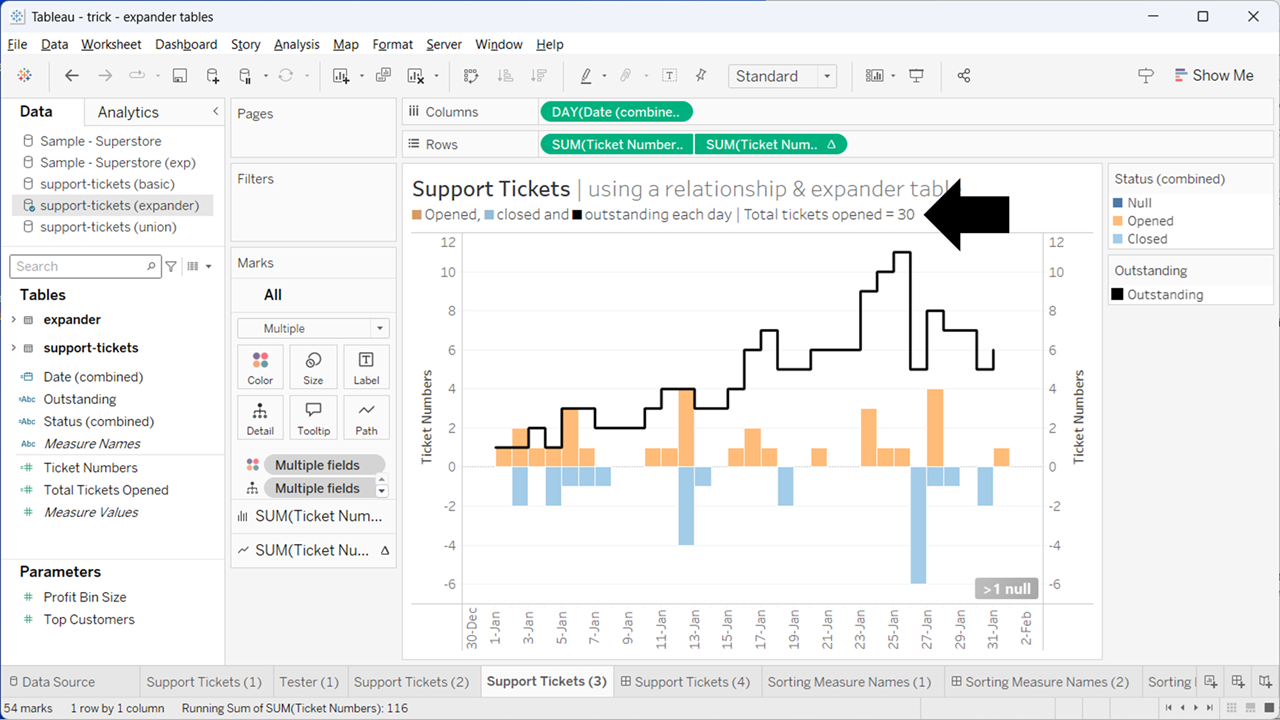Click the New Worksheet icon in toolbar
Image resolution: width=1280 pixels, height=720 pixels.
tap(343, 76)
